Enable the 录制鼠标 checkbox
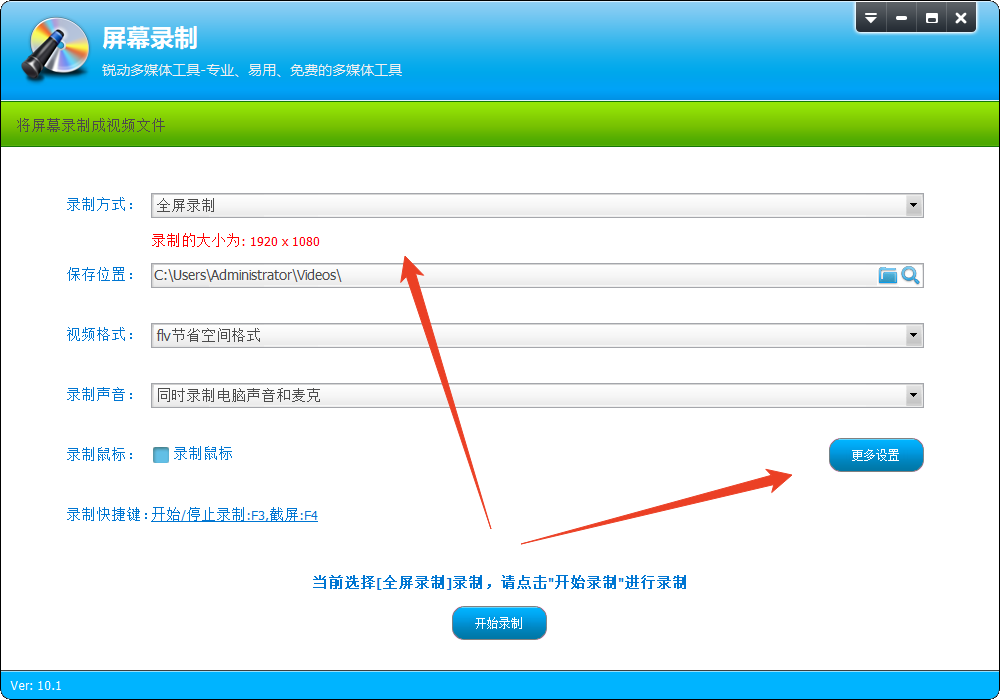1000x700 pixels. pyautogui.click(x=160, y=455)
